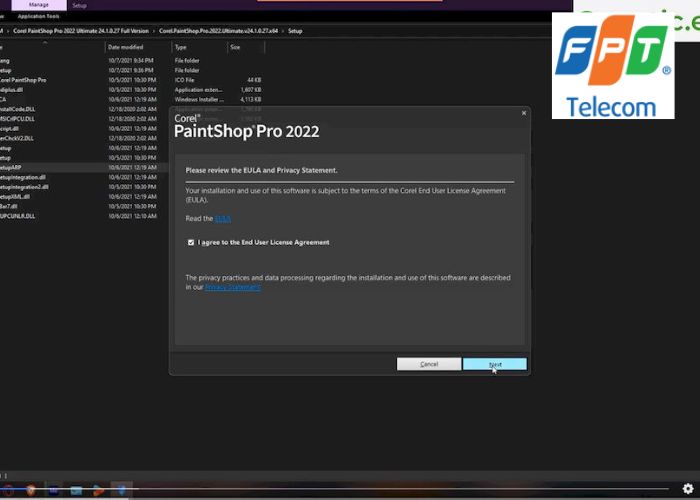Switch to the Manage ribbon tab
The width and height of the screenshot is (700, 500).
tap(39, 5)
